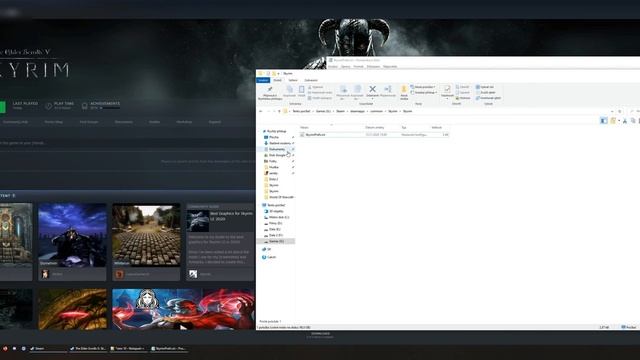The height and width of the screenshot is (360, 640).
Task: Click the Steam achievements progress bar
Action: [110, 108]
